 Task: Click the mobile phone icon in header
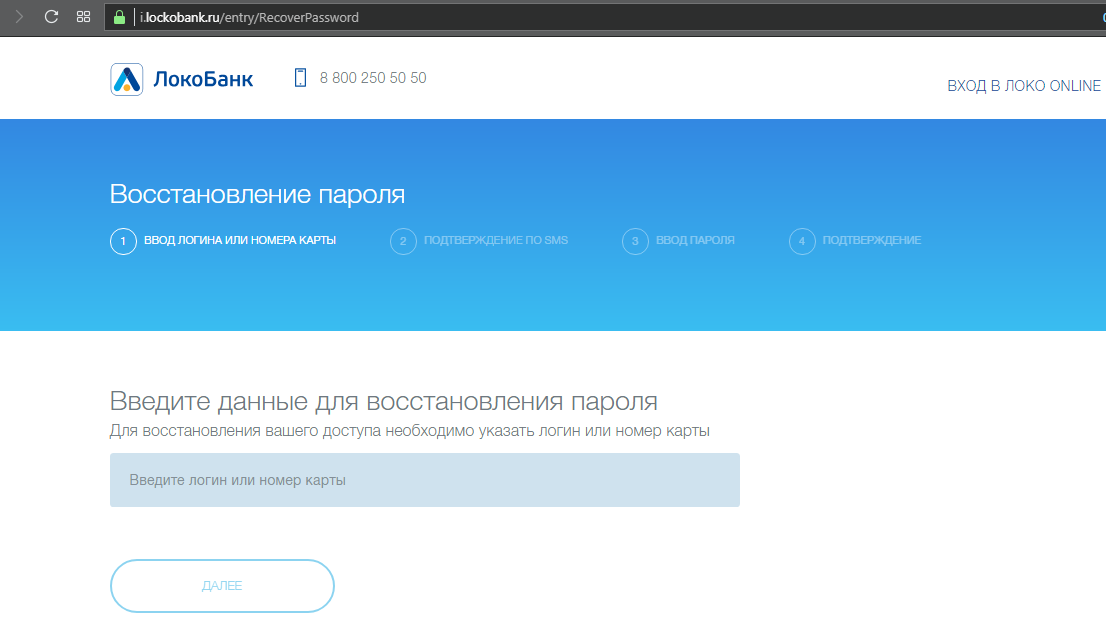pyautogui.click(x=300, y=77)
